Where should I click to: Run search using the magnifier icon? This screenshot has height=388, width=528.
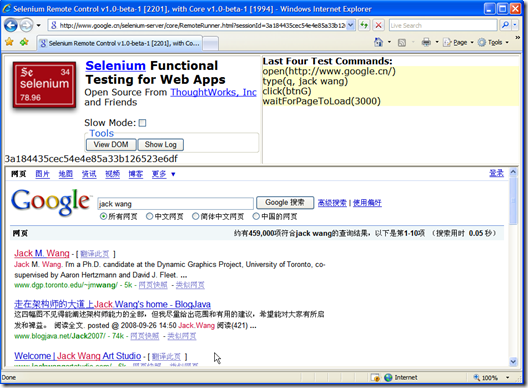[505, 25]
